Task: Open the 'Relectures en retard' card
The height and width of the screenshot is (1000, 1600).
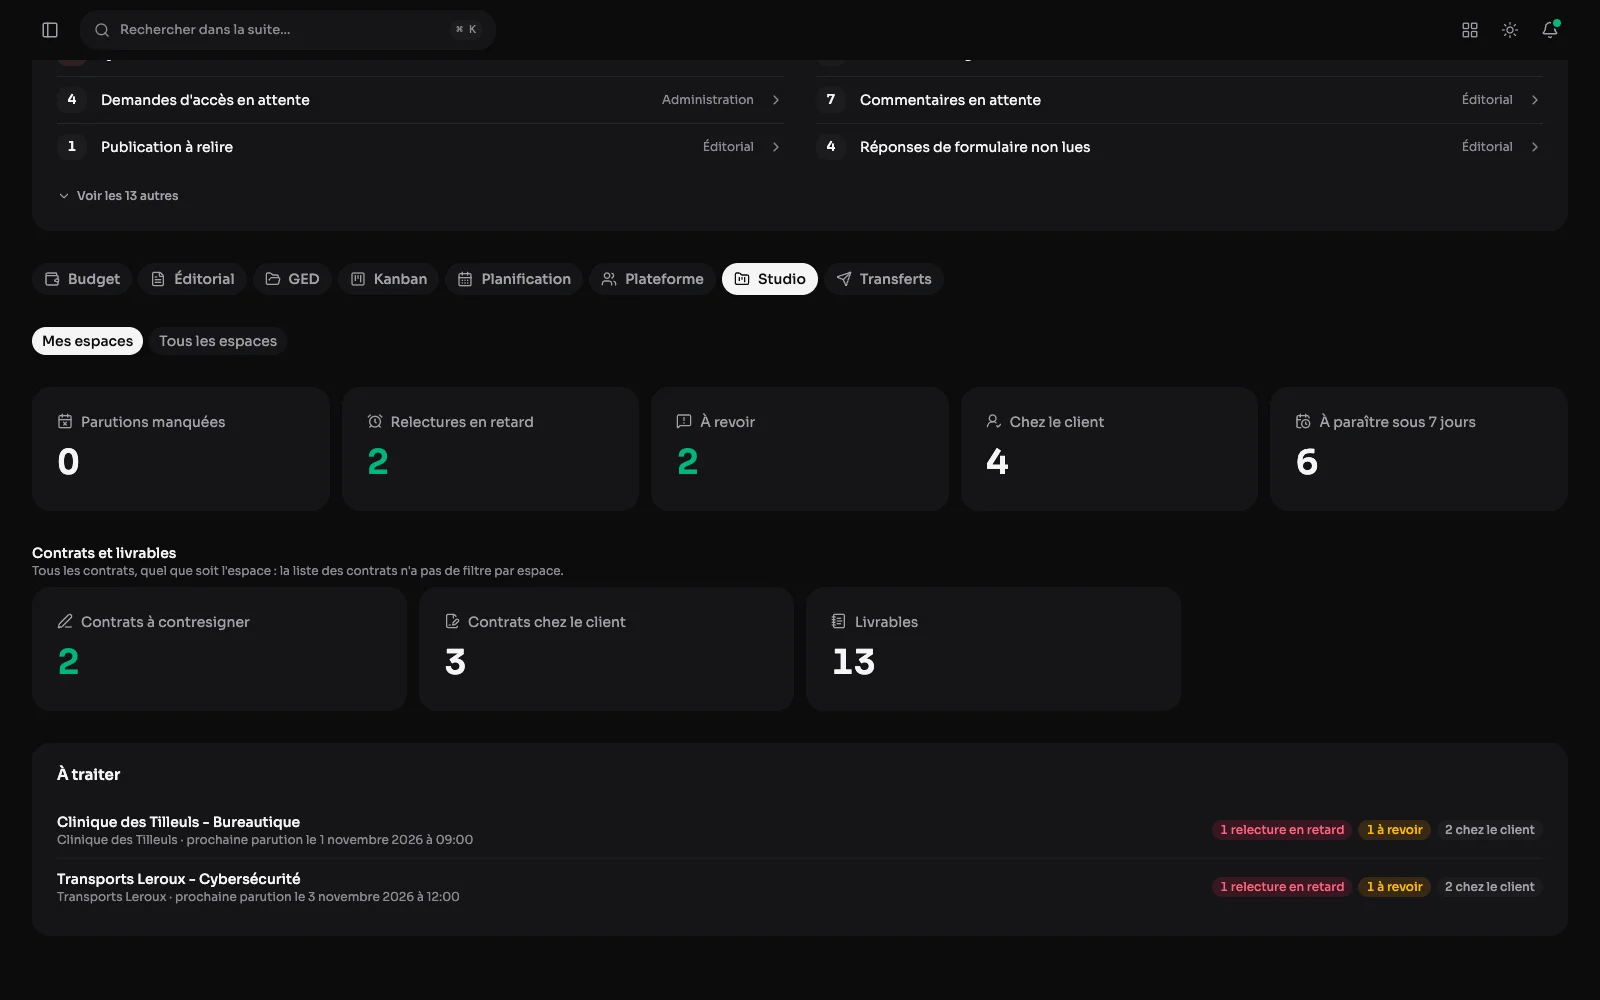Action: coord(490,449)
